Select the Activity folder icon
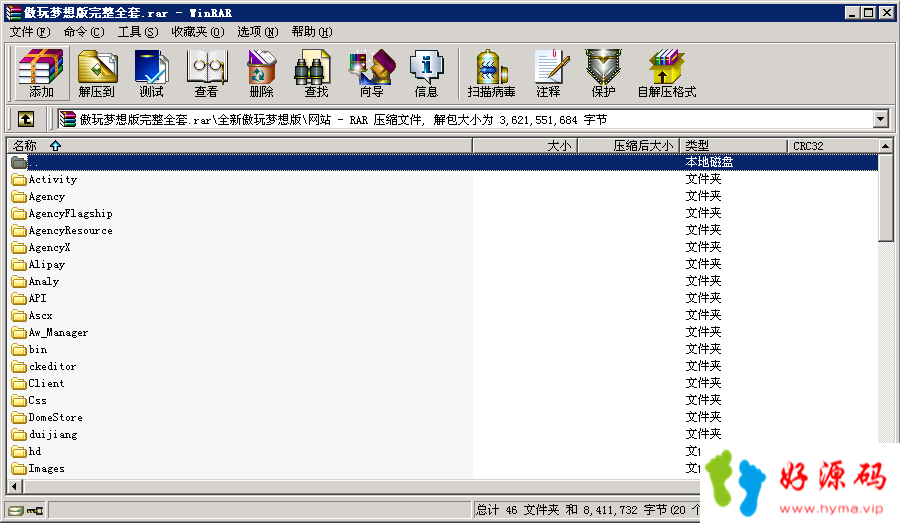The image size is (900, 523). coord(20,180)
